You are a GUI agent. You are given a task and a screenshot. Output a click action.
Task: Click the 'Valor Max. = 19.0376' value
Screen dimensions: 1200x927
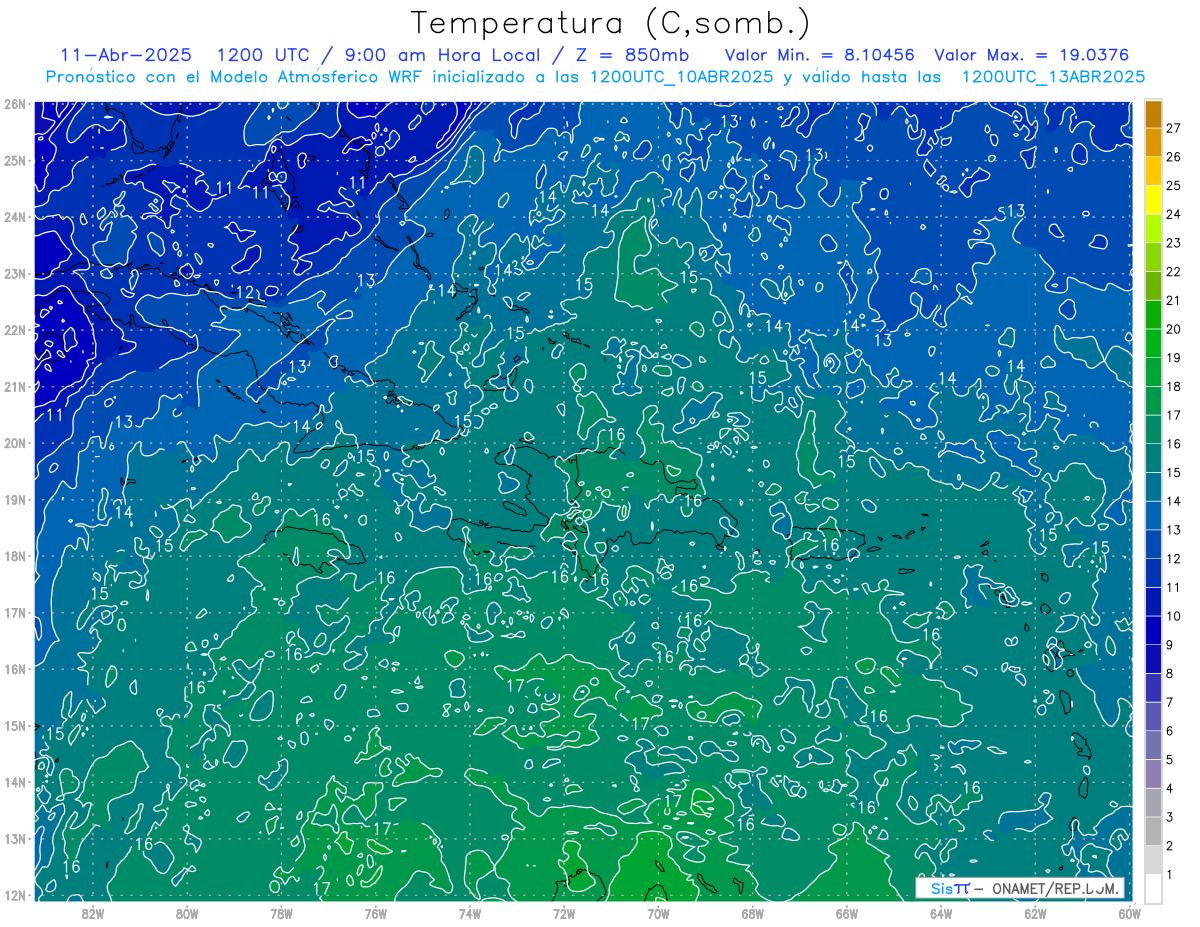pos(1032,55)
